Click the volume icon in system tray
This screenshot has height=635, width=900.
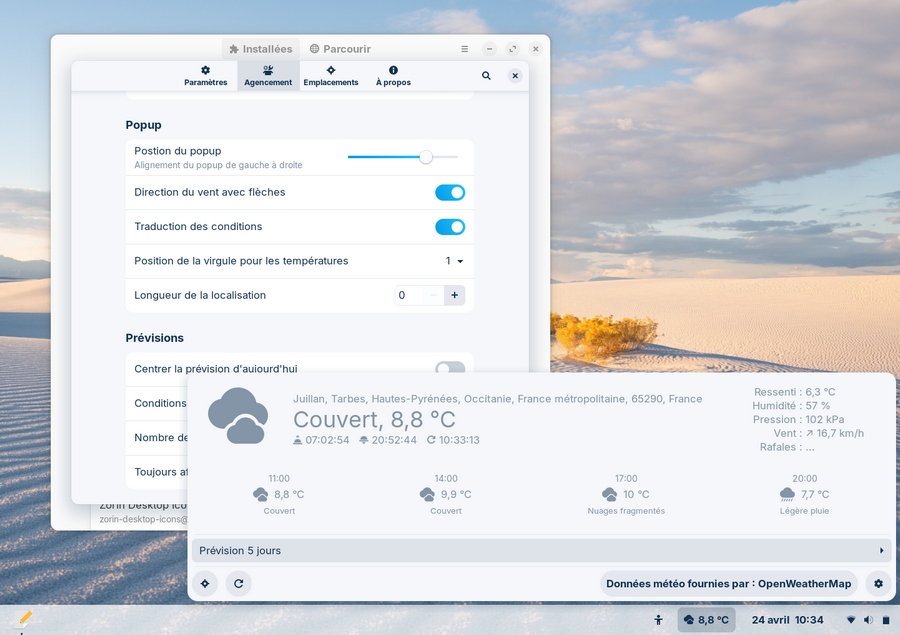(x=868, y=620)
